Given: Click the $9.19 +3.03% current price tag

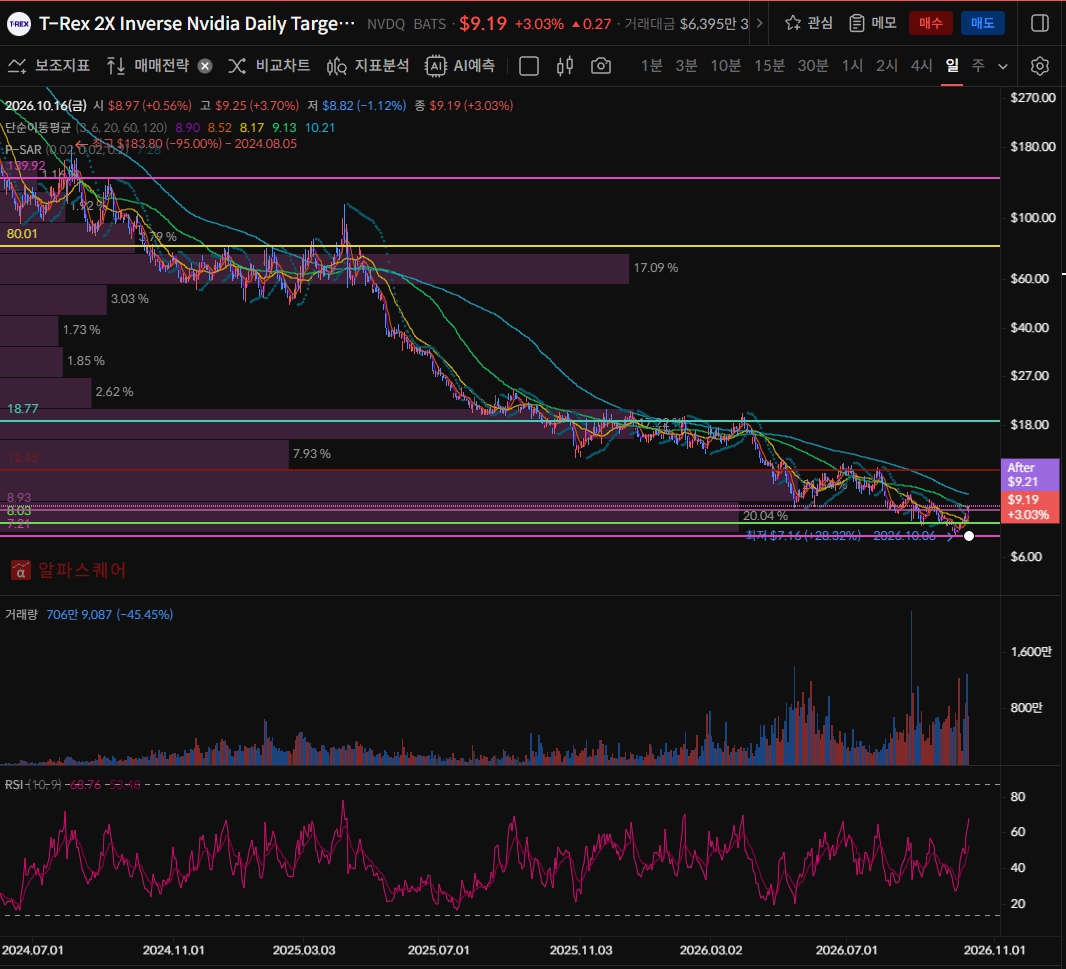Looking at the screenshot, I should click(x=1030, y=507).
